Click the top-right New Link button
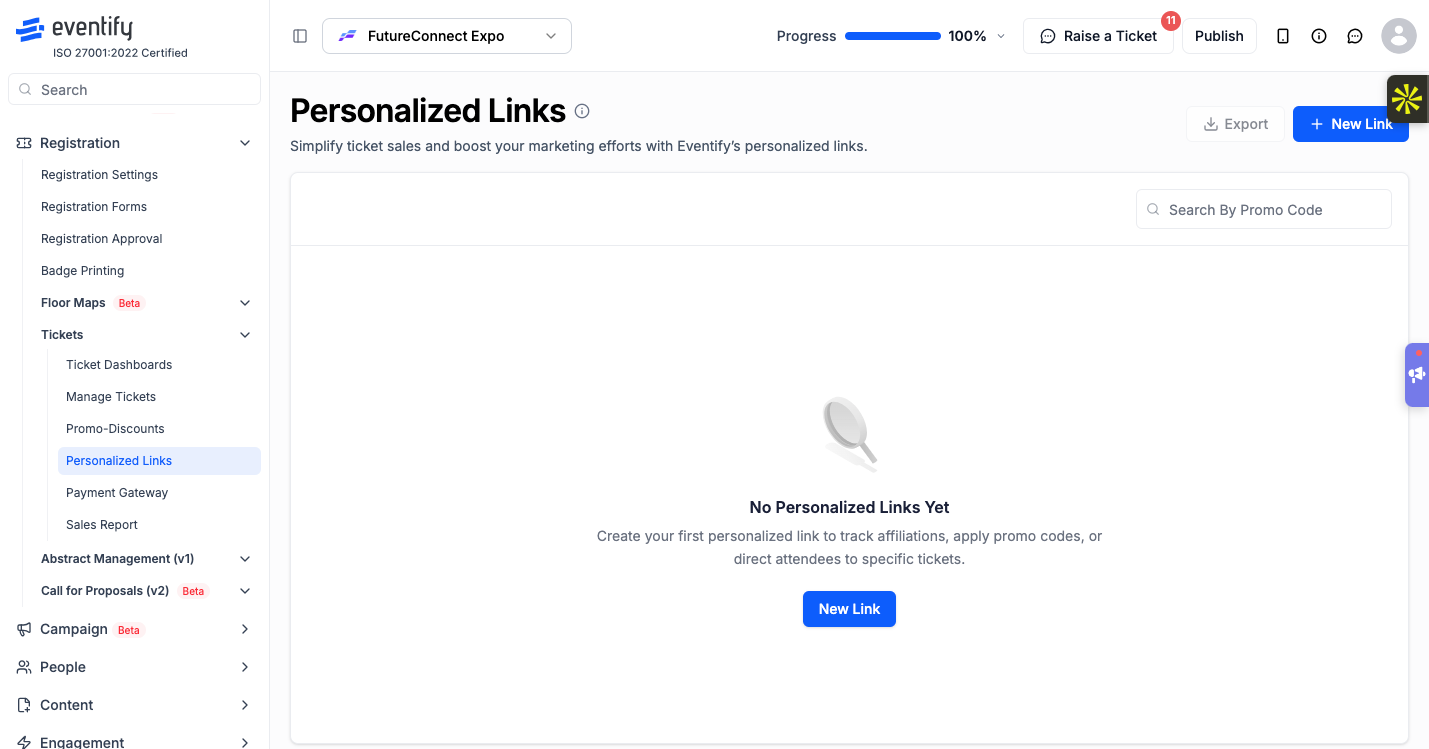Image resolution: width=1429 pixels, height=749 pixels. click(x=1350, y=124)
